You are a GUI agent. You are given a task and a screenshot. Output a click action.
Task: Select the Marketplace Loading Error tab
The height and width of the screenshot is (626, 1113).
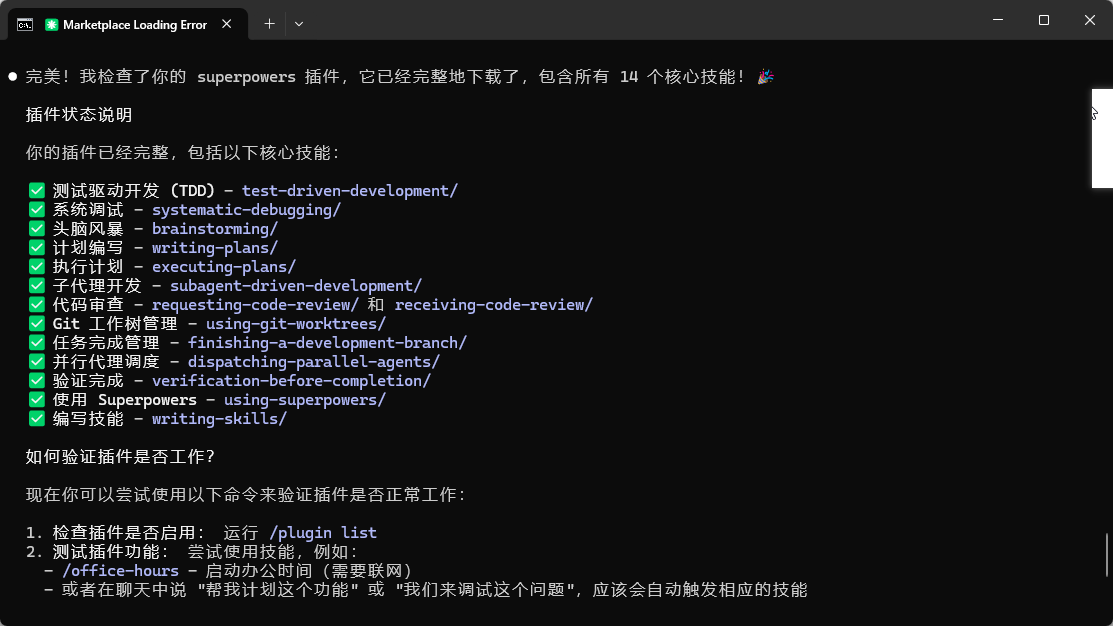pyautogui.click(x=128, y=24)
